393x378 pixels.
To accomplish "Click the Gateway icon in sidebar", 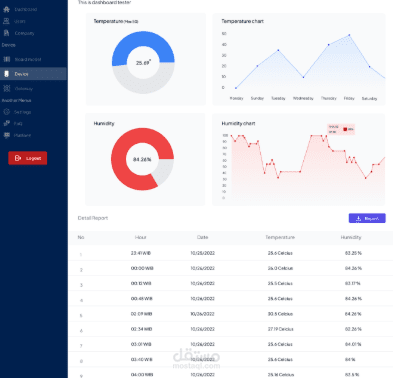I will tap(6, 88).
